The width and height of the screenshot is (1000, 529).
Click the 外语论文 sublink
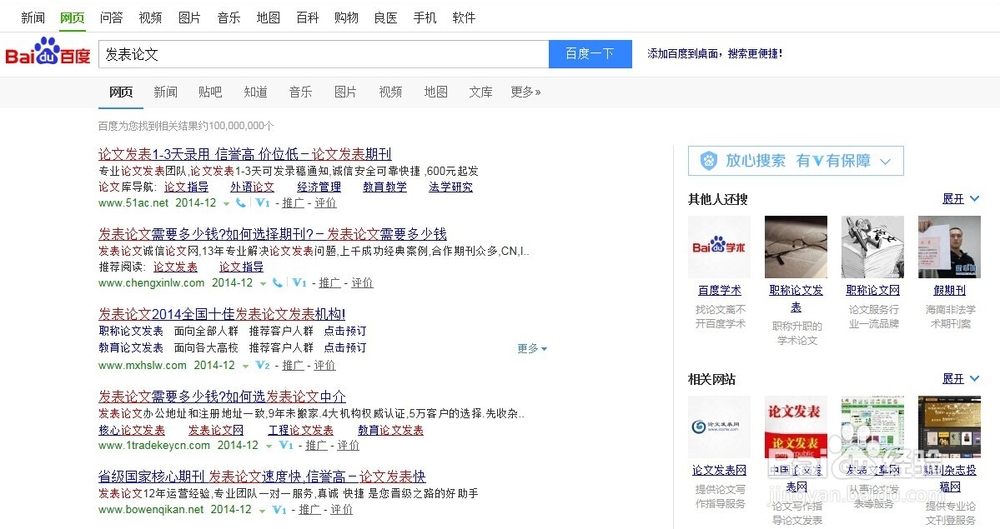[x=252, y=187]
